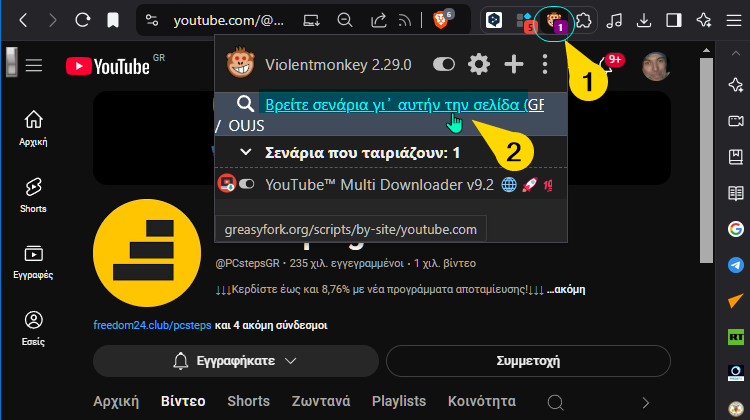Open the browser main hamburger menu
750x420 pixels.
pyautogui.click(x=734, y=21)
